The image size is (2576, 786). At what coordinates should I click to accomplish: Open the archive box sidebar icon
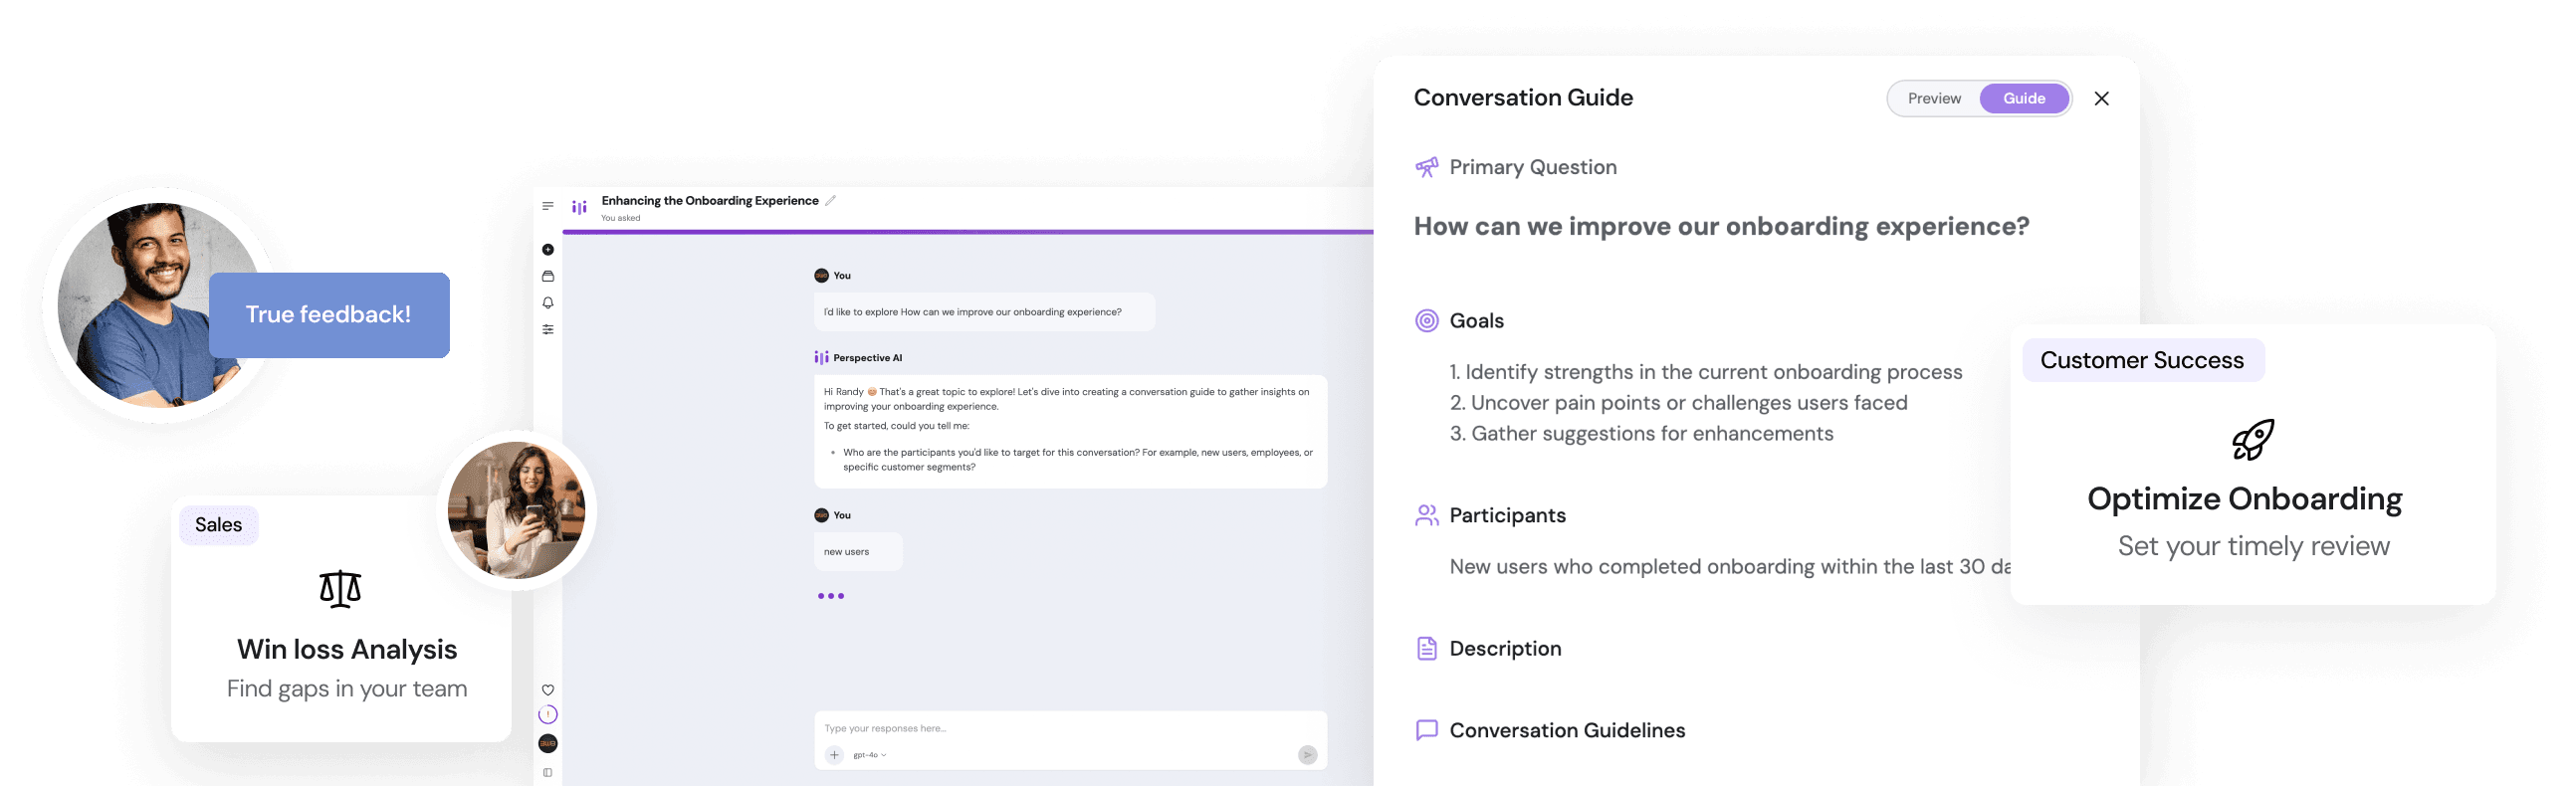click(548, 276)
